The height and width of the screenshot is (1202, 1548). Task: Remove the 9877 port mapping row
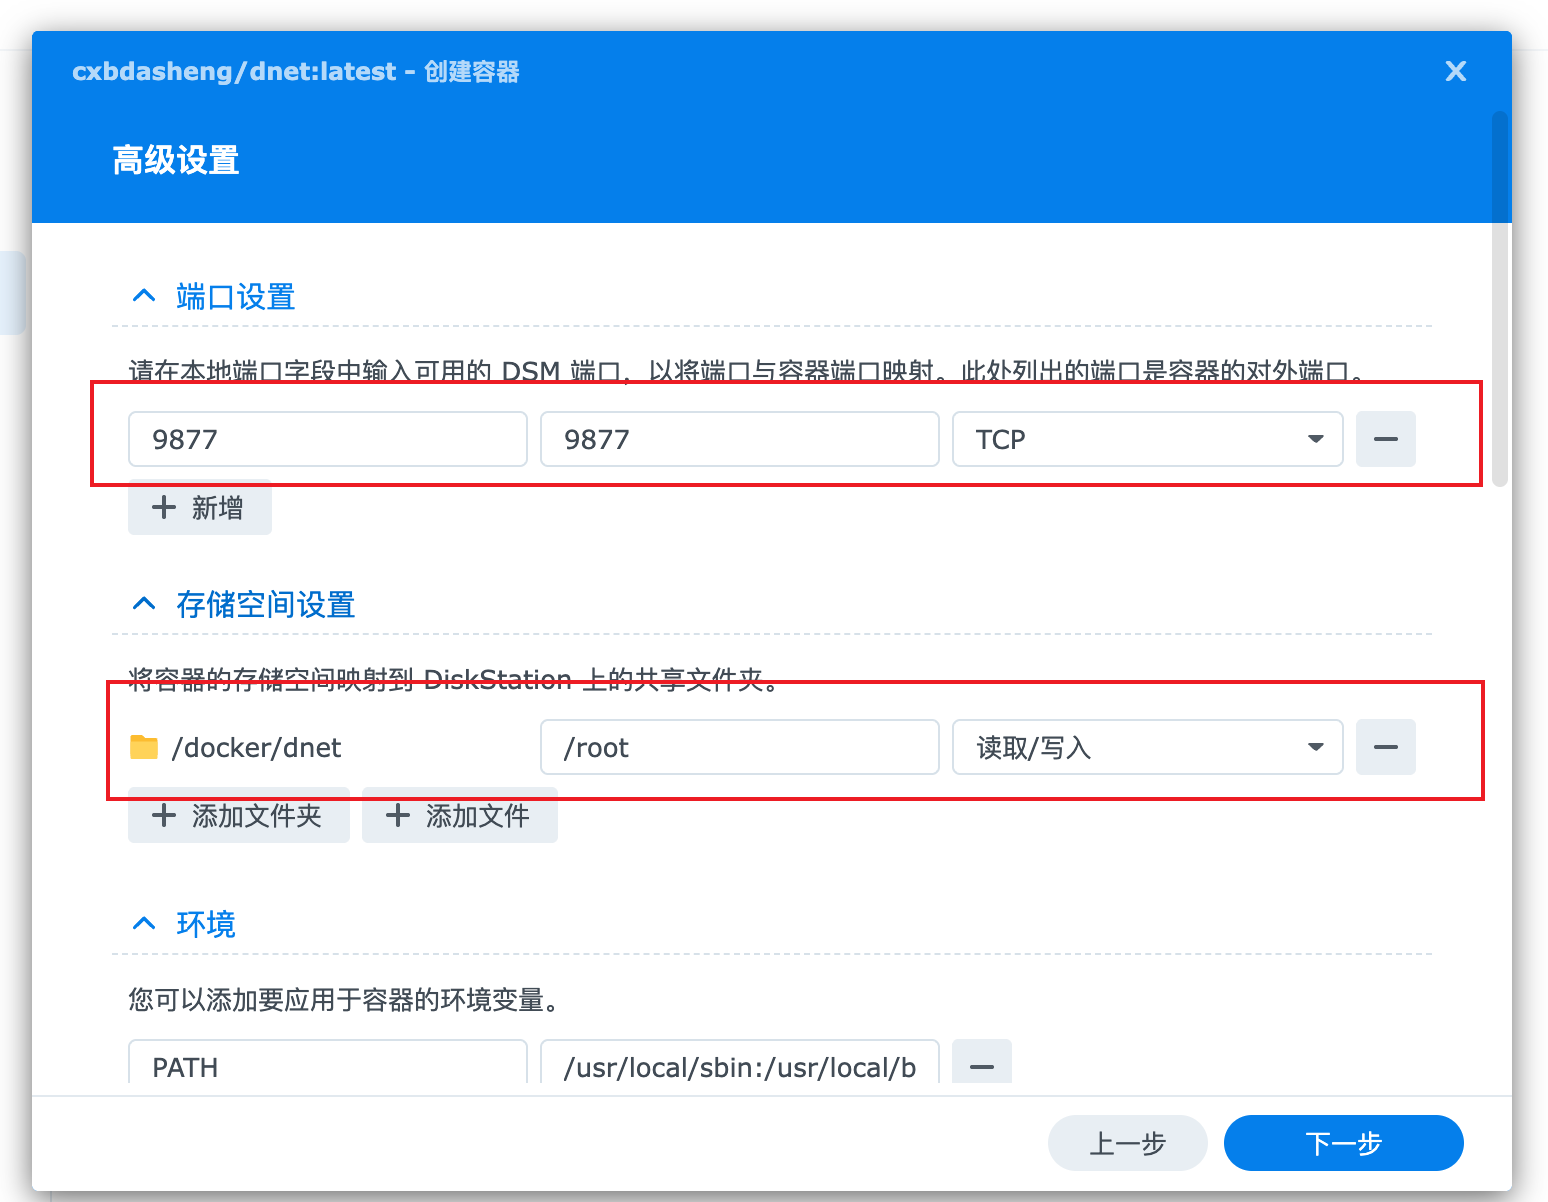pyautogui.click(x=1385, y=439)
